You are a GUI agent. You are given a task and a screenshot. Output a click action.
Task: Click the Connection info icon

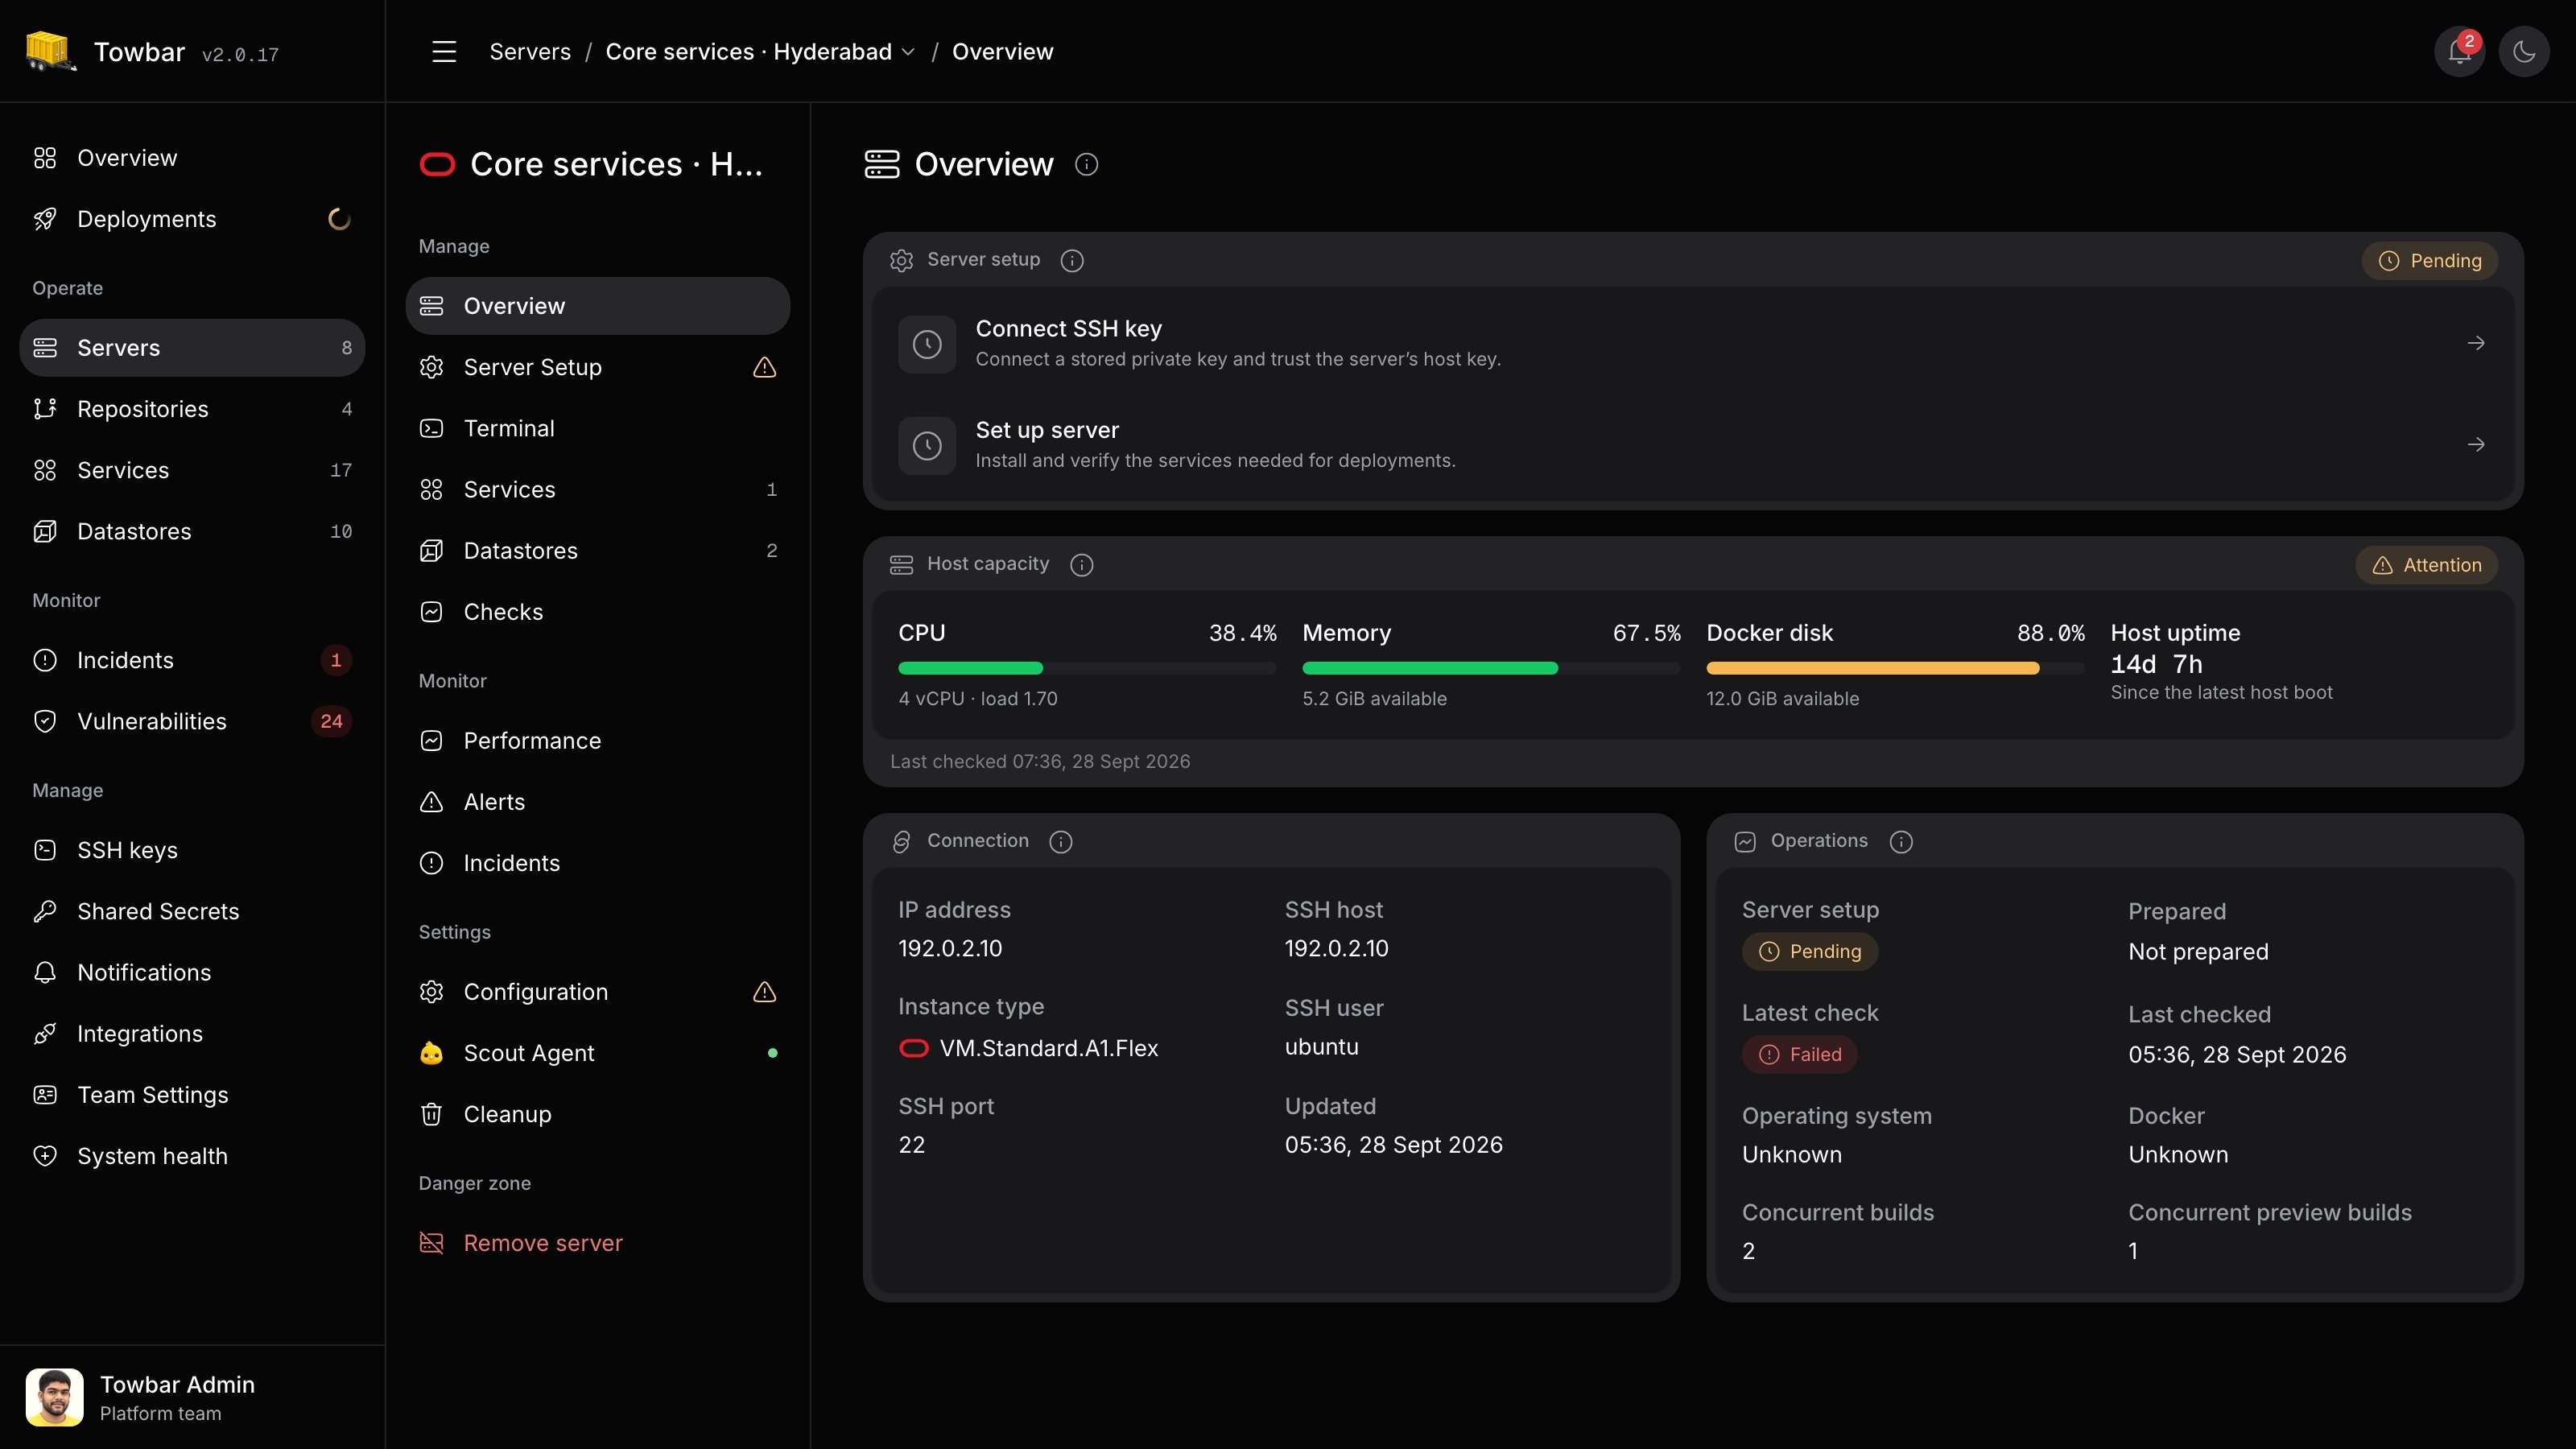click(1061, 842)
